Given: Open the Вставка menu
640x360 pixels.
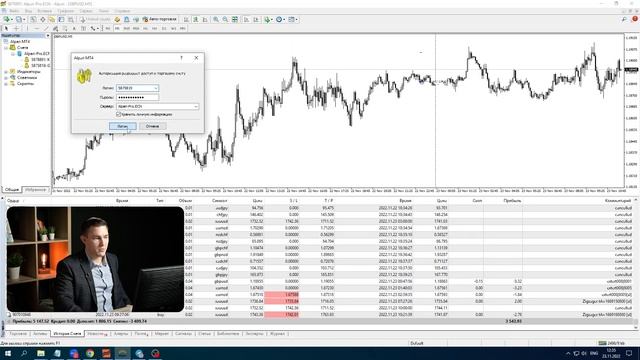Looking at the screenshot, I should [x=44, y=11].
